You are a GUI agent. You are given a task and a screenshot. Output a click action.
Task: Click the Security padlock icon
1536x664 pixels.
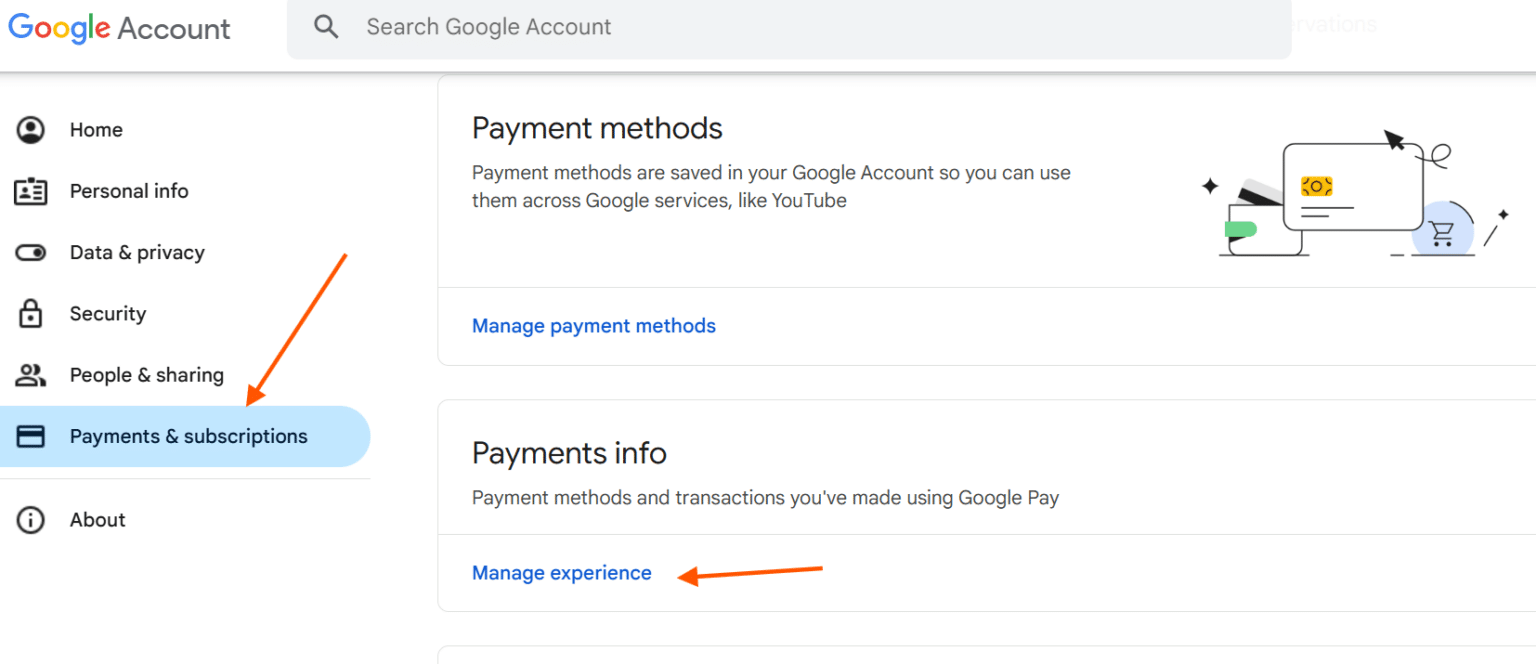pyautogui.click(x=31, y=313)
